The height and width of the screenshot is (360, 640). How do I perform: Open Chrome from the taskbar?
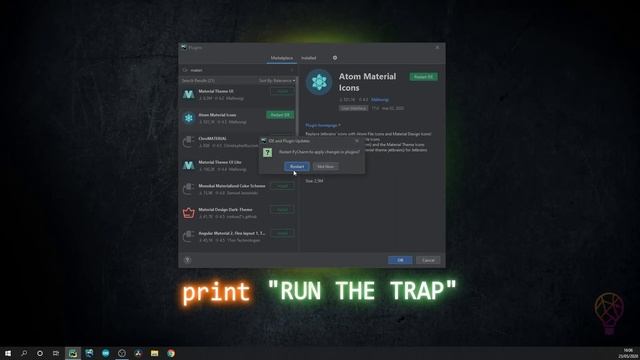[171, 353]
